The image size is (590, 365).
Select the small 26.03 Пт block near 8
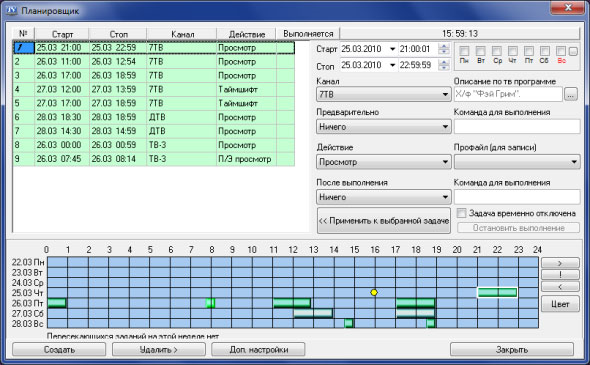click(x=210, y=303)
